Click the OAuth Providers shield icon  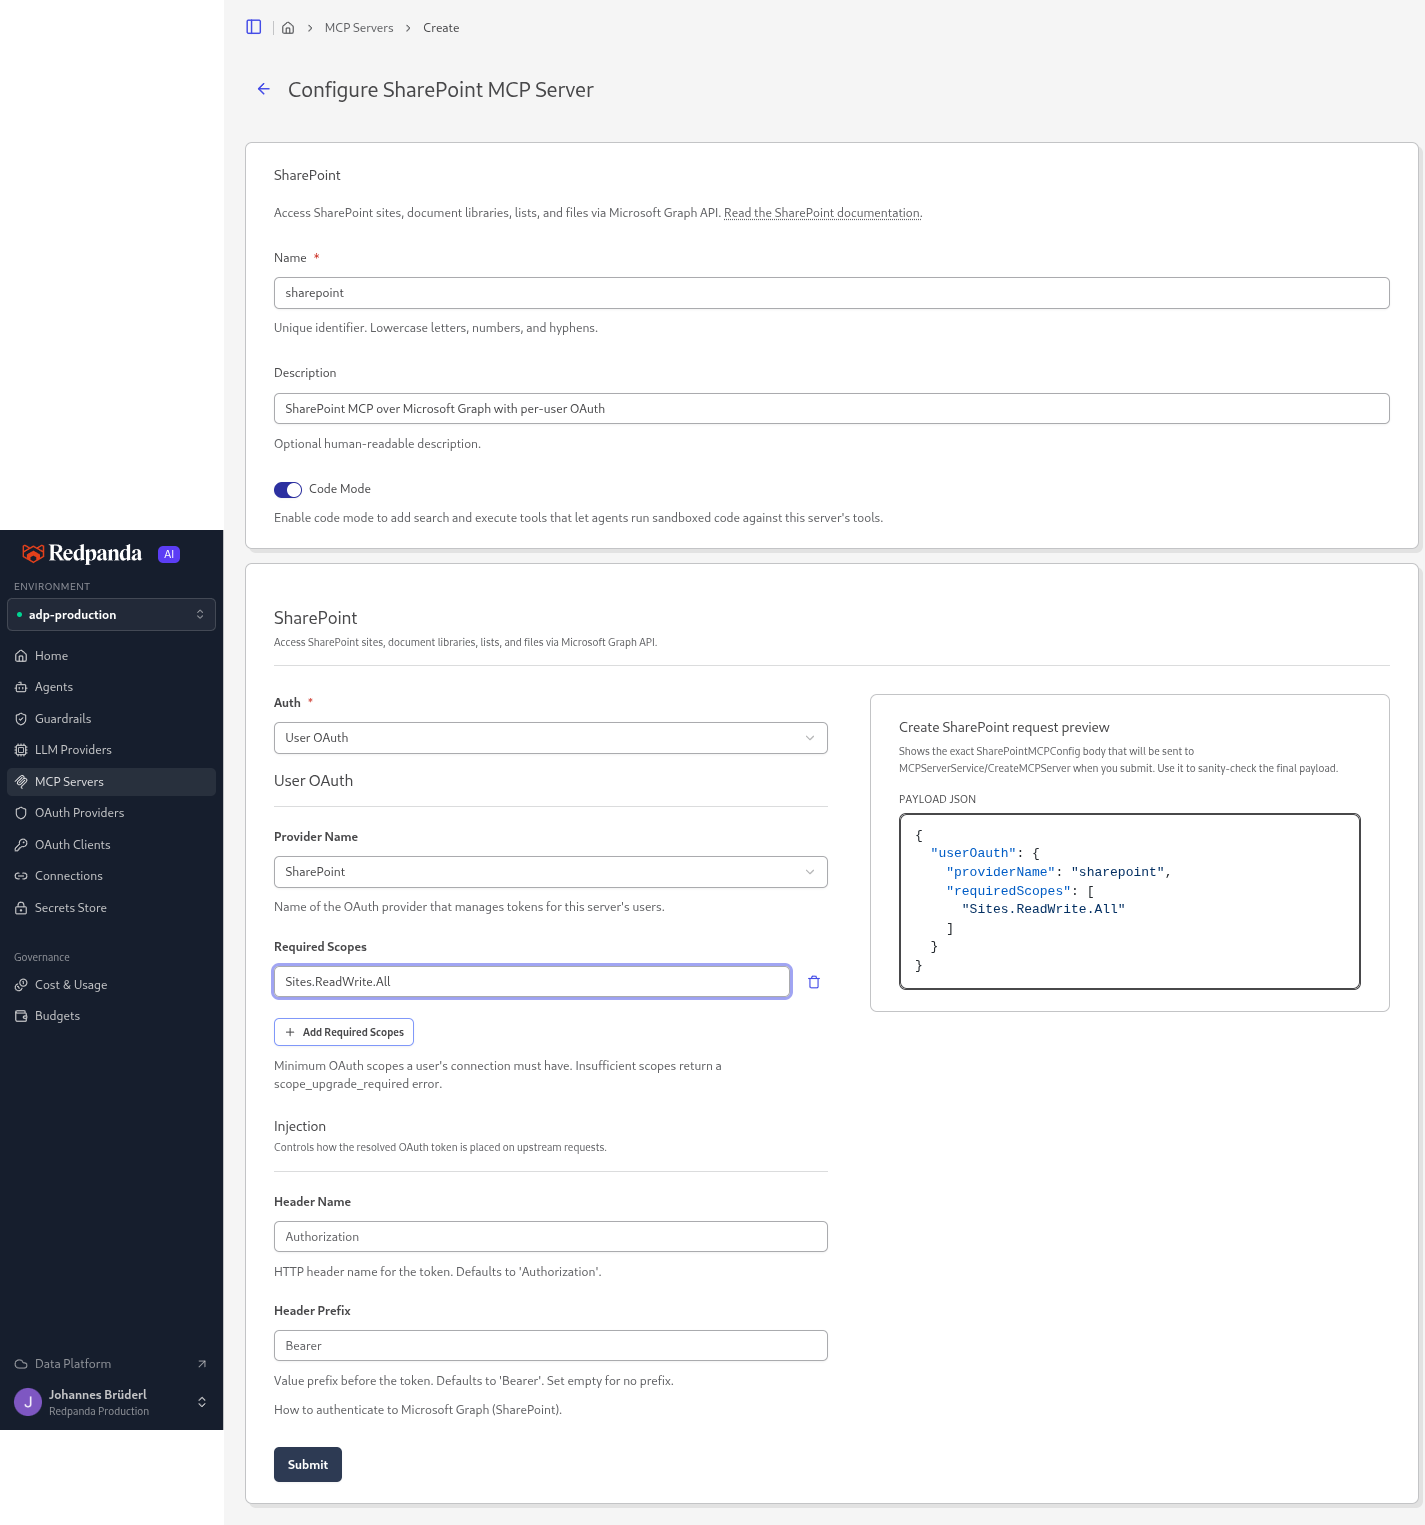21,813
